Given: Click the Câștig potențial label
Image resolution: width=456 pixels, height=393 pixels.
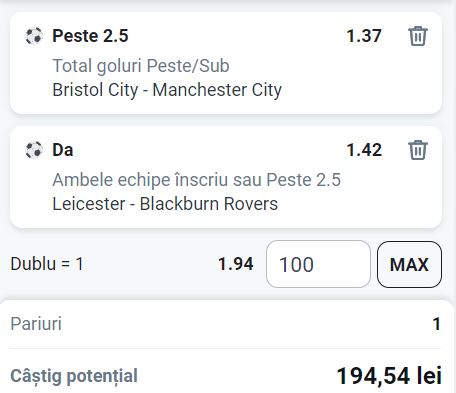Looking at the screenshot, I should pyautogui.click(x=74, y=376).
